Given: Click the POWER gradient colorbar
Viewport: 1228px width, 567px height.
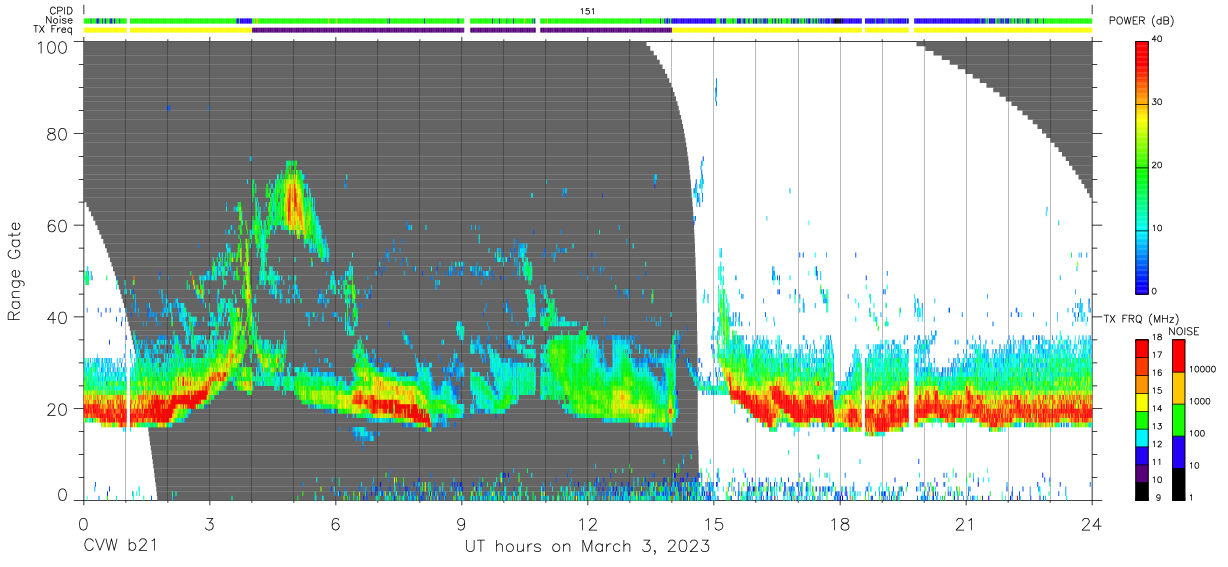Looking at the screenshot, I should pos(1143,166).
